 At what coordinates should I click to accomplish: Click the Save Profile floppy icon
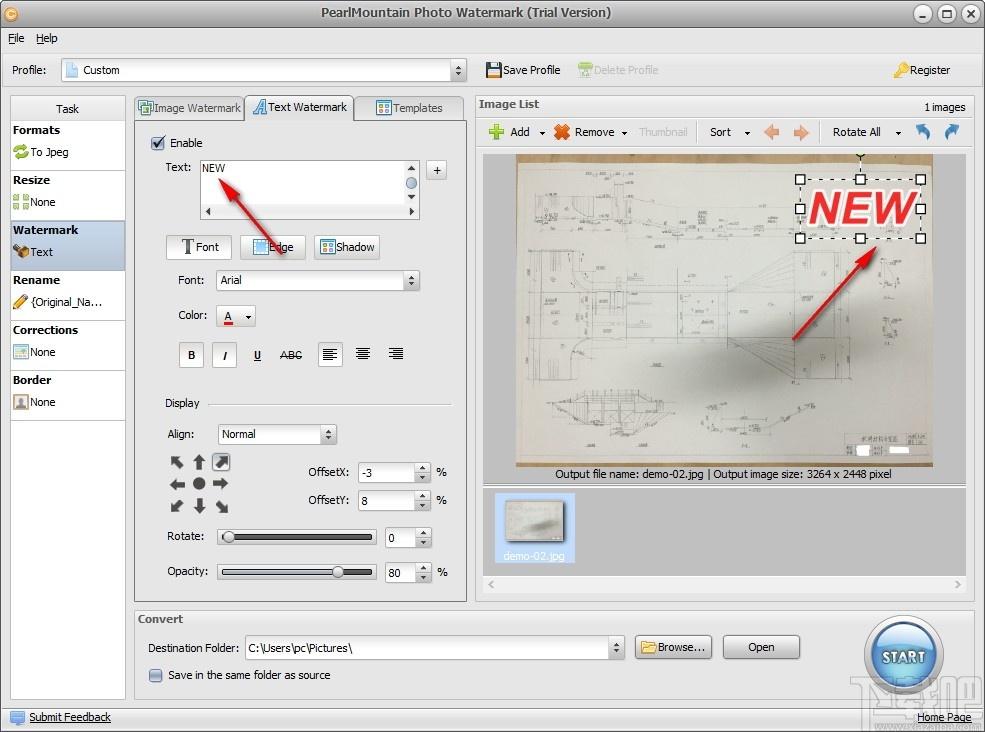click(x=494, y=70)
